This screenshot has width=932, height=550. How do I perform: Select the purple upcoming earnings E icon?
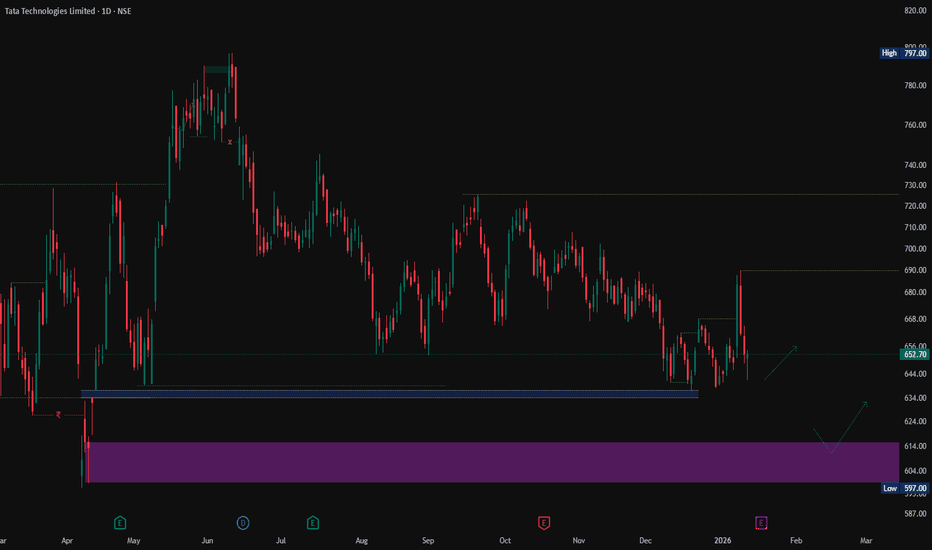pyautogui.click(x=761, y=522)
